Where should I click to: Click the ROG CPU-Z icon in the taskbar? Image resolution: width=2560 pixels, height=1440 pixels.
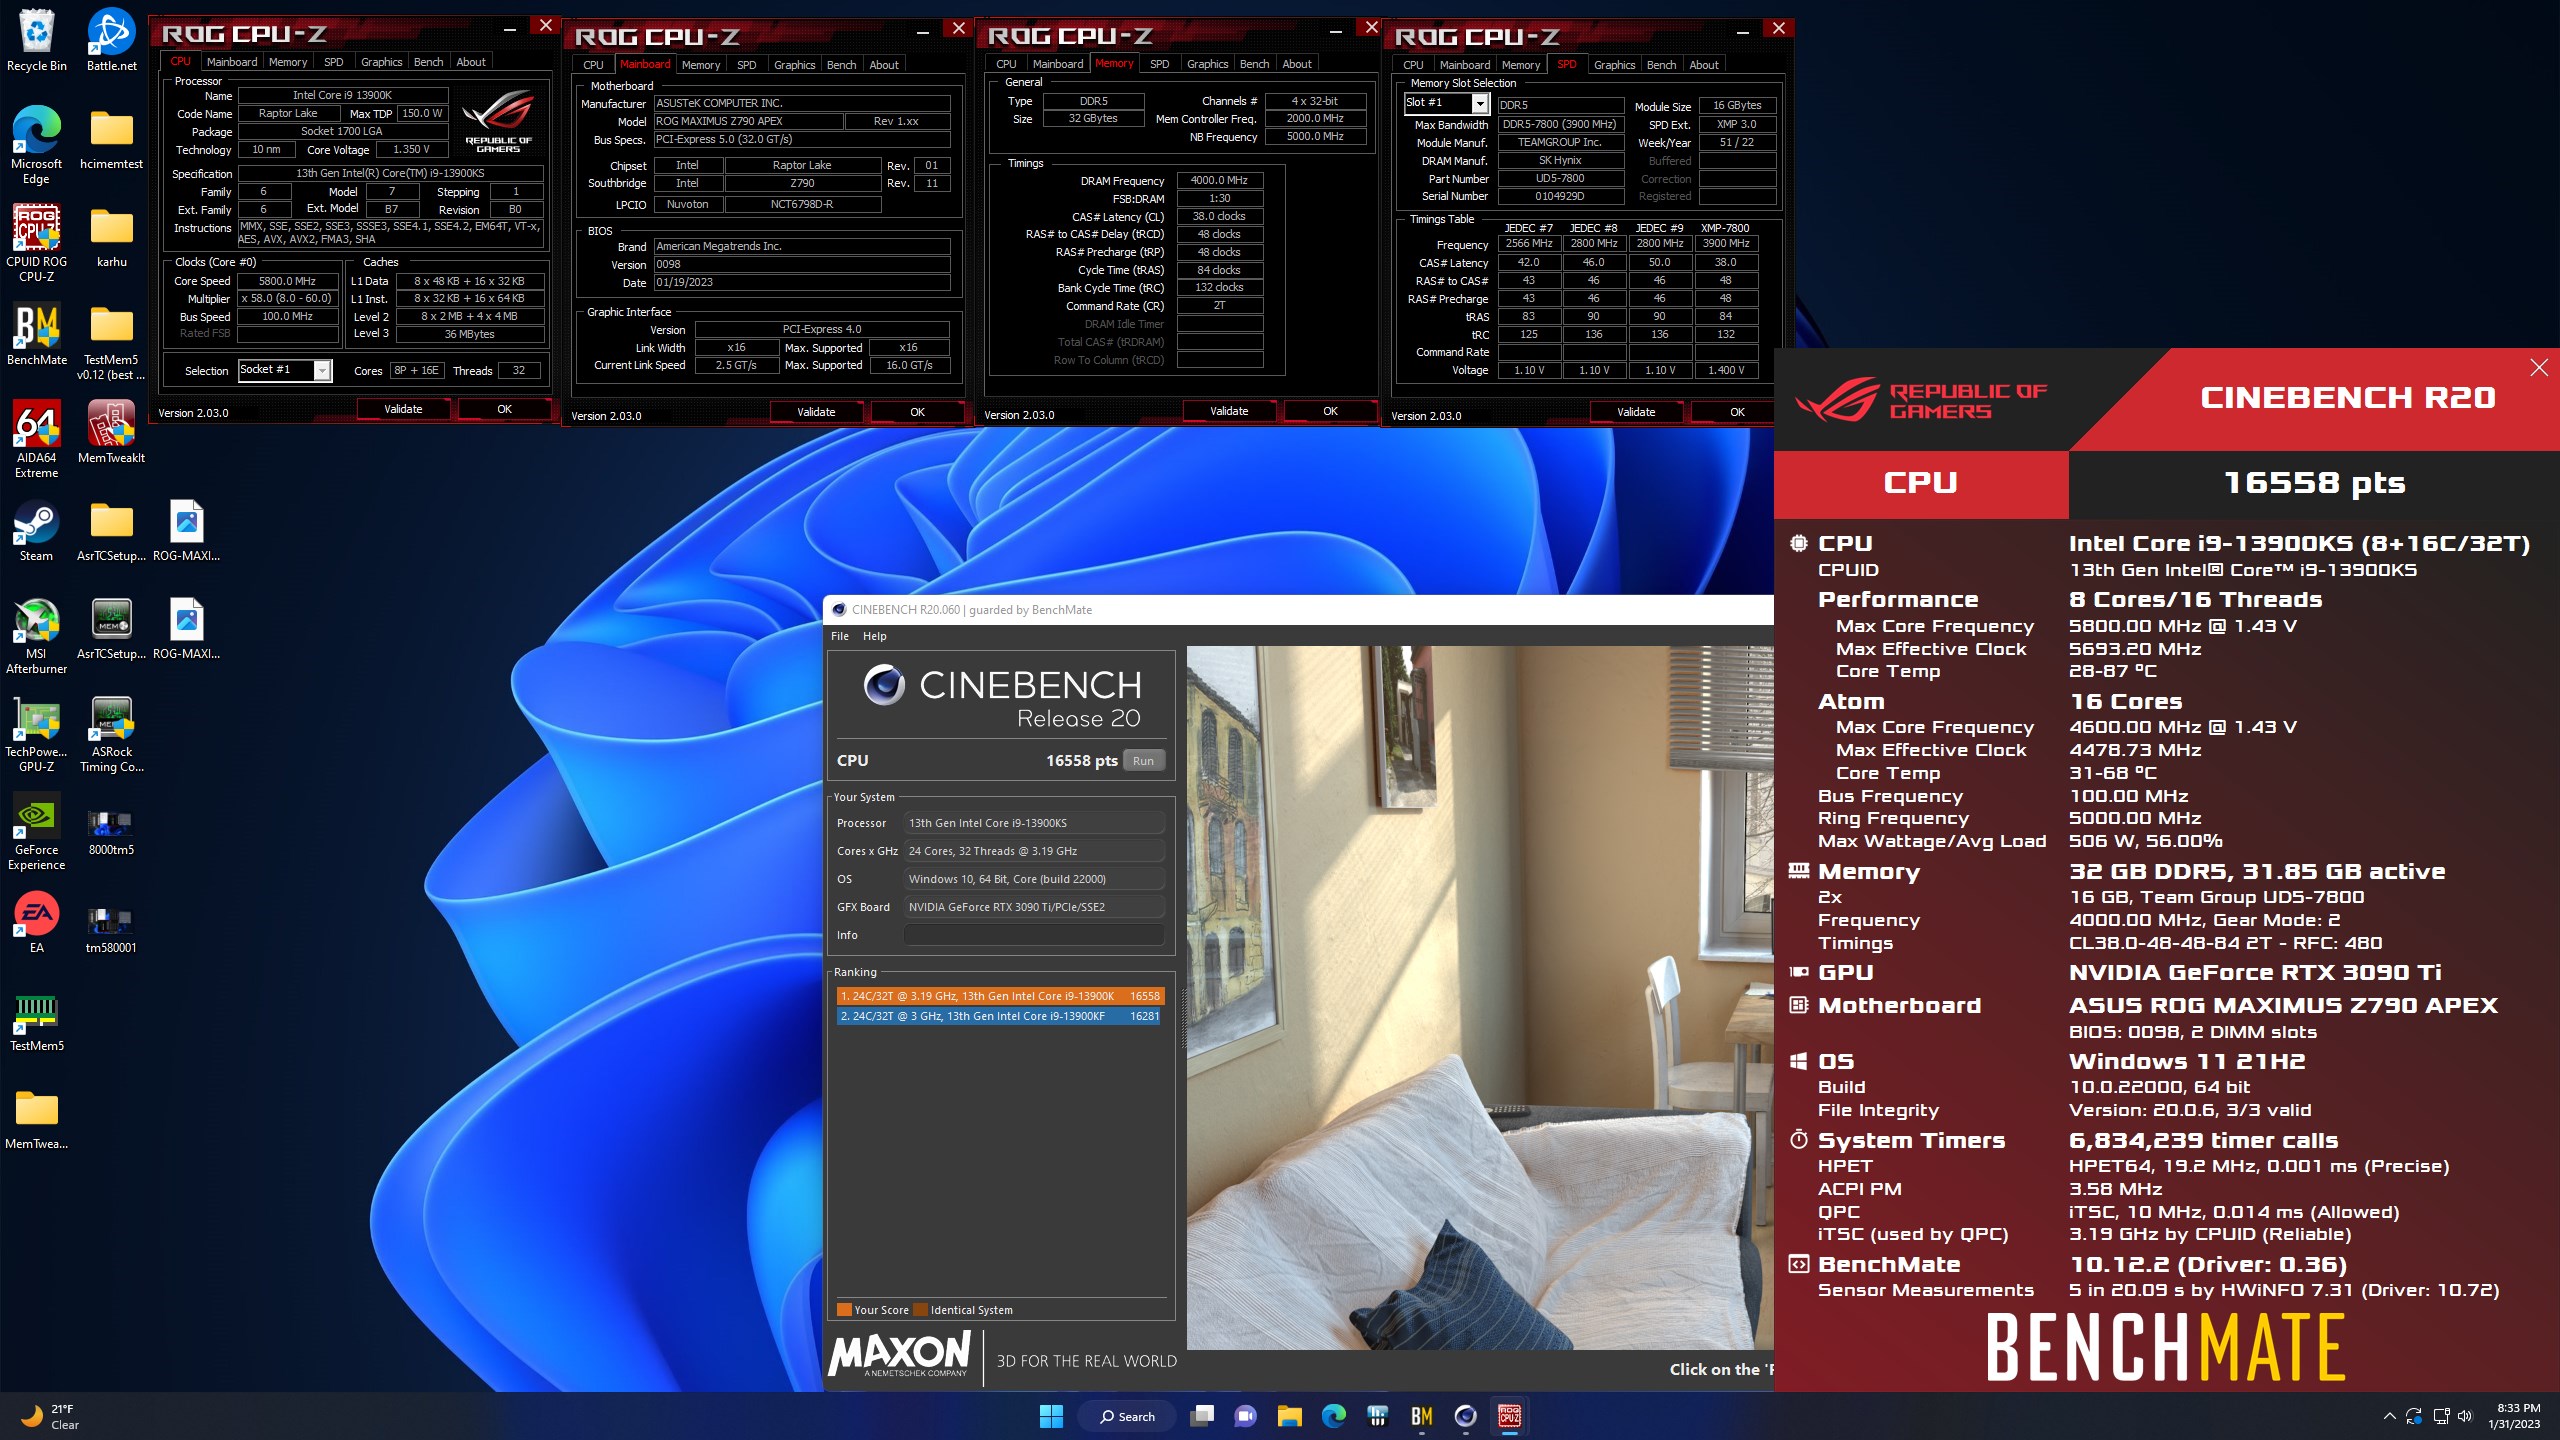(x=1509, y=1416)
